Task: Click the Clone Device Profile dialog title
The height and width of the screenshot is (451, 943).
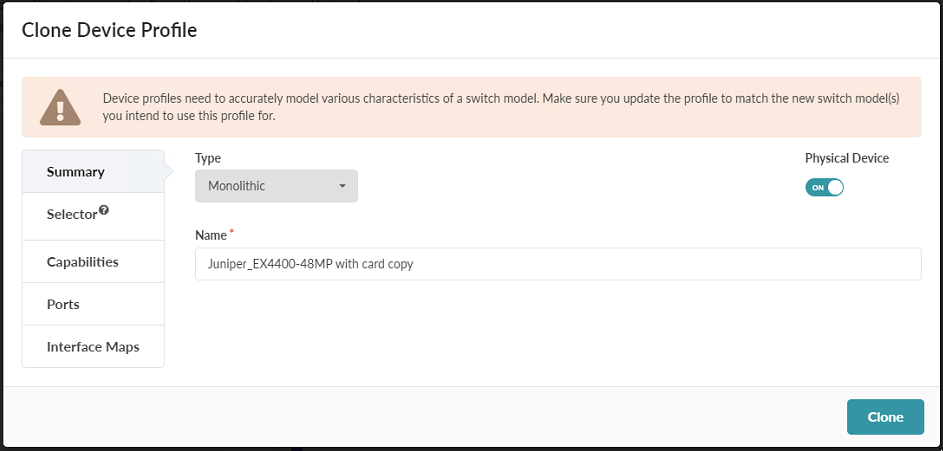Action: point(109,30)
